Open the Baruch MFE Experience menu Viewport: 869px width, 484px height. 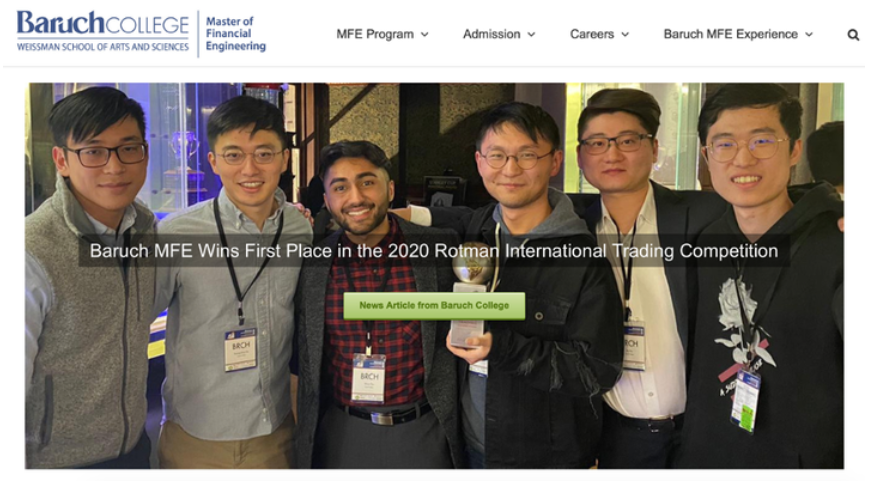click(730, 34)
